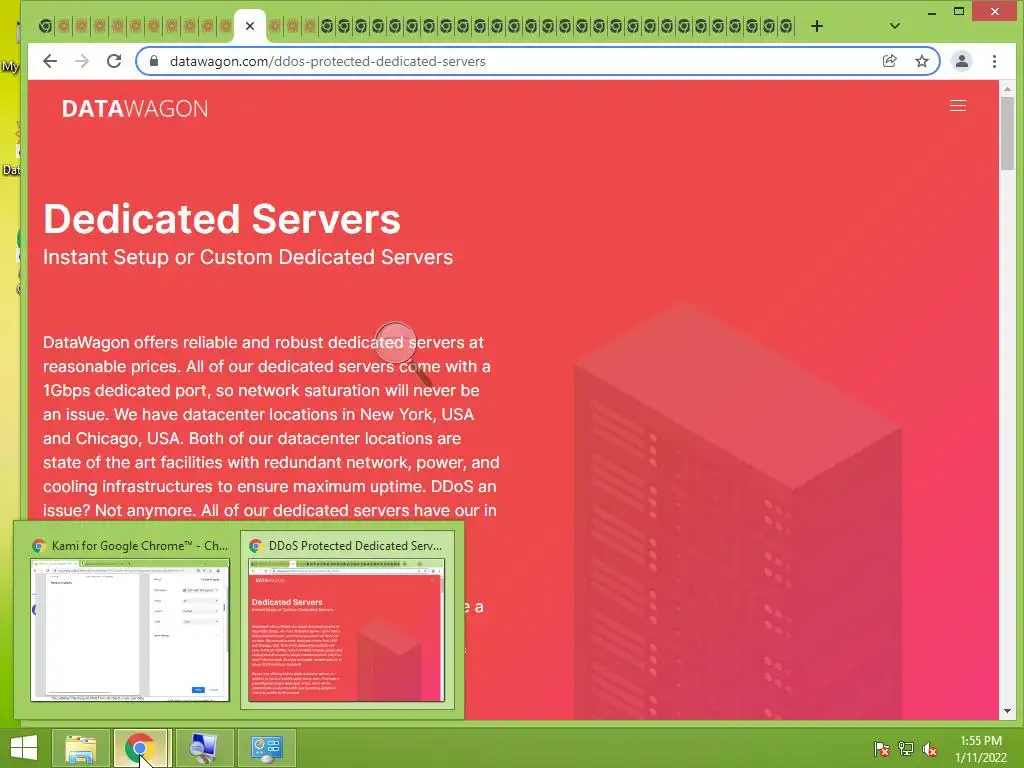This screenshot has height=768, width=1024.
Task: Share this page using the share icon
Action: (x=889, y=61)
